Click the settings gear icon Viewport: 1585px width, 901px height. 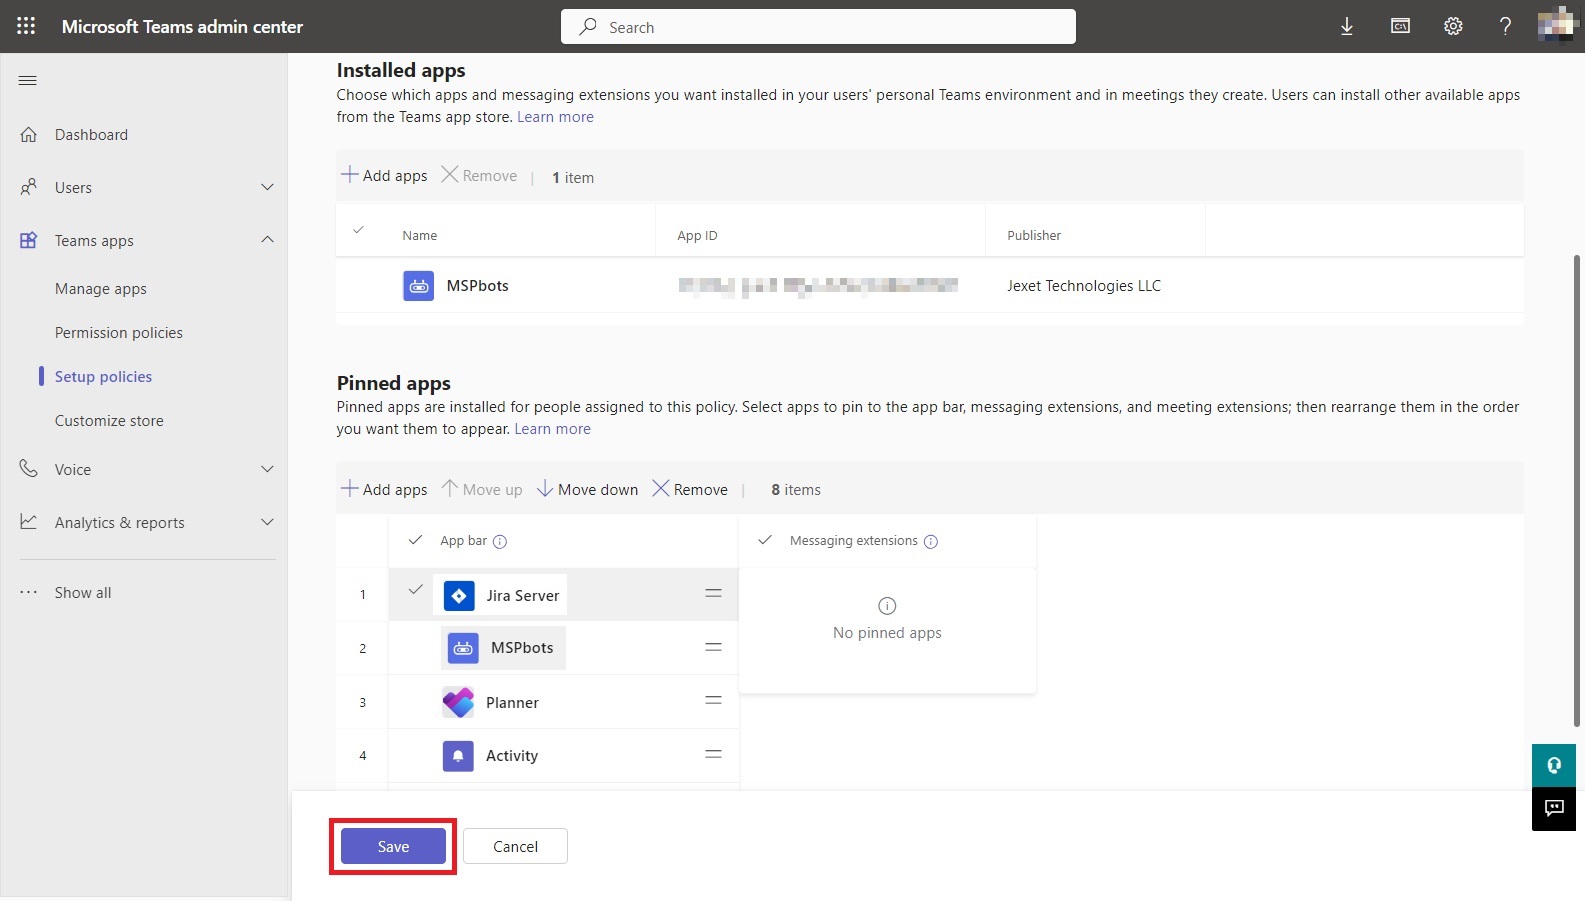tap(1453, 27)
